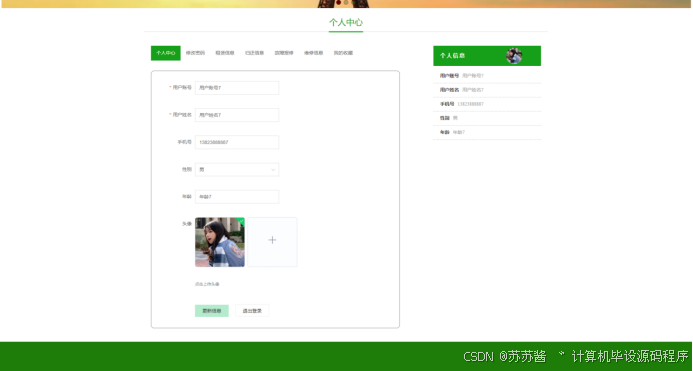Select the 性别 row in 个人信息 panel

point(487,119)
